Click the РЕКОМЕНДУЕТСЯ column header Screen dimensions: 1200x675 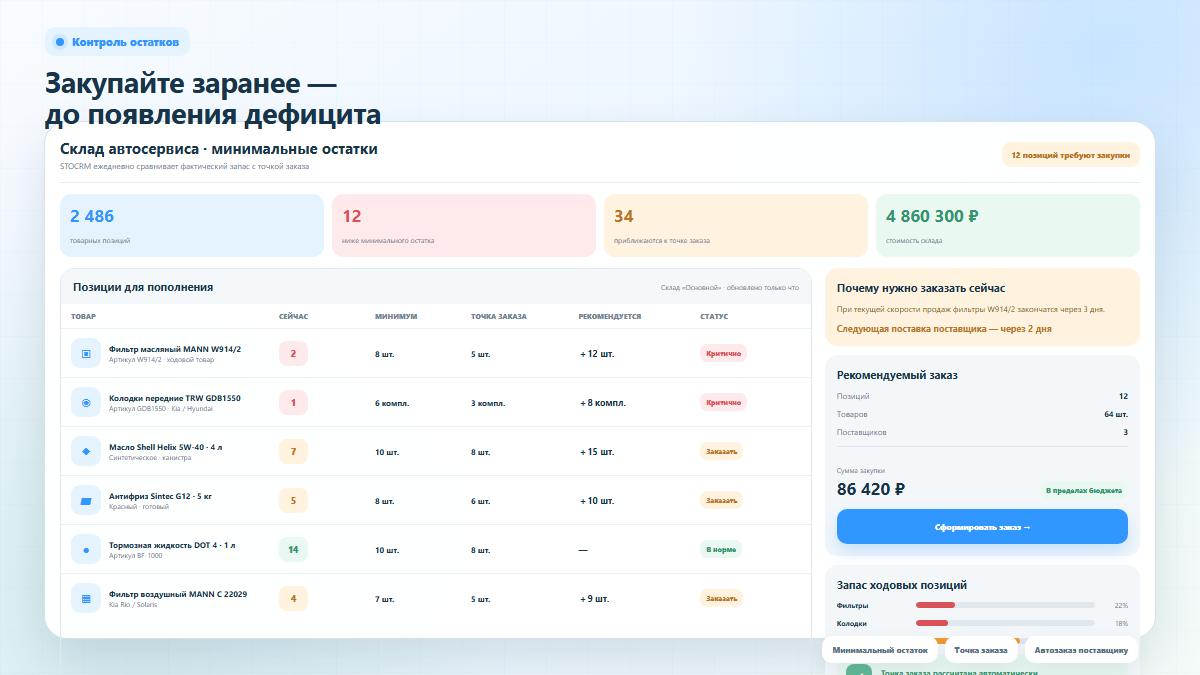[x=610, y=316]
